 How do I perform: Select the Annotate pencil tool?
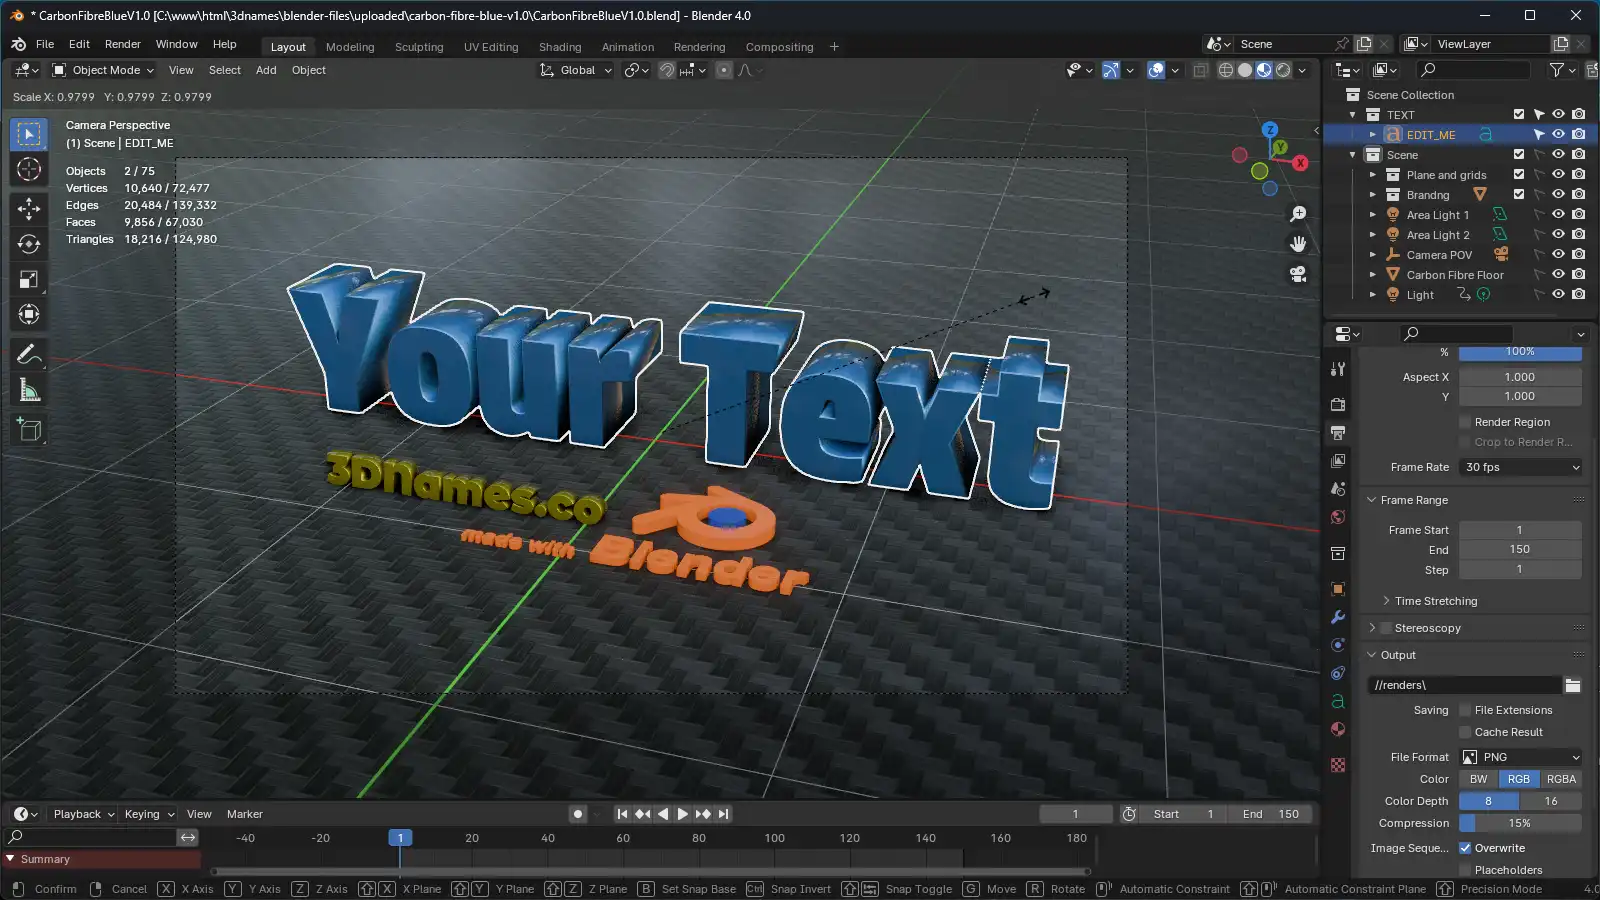pos(29,354)
